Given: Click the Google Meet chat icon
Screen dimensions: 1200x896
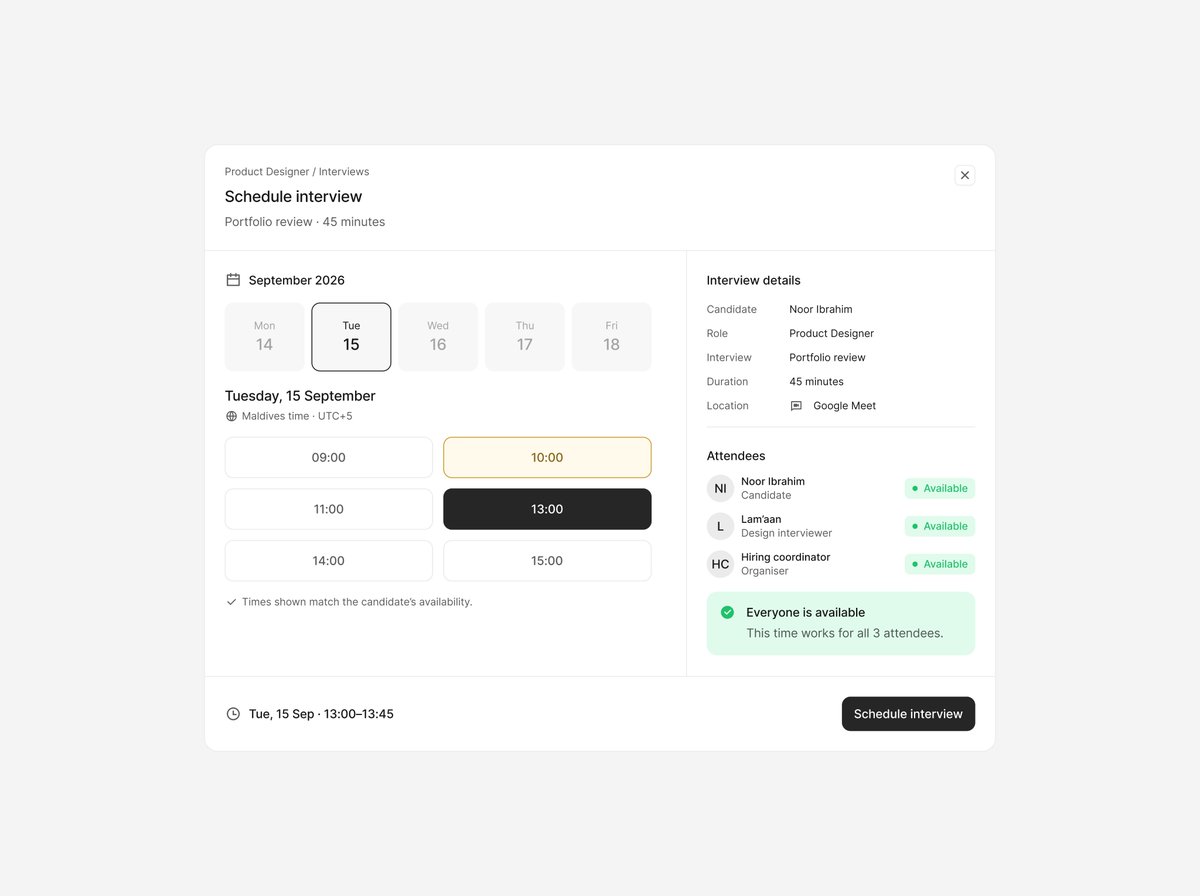Looking at the screenshot, I should (796, 406).
